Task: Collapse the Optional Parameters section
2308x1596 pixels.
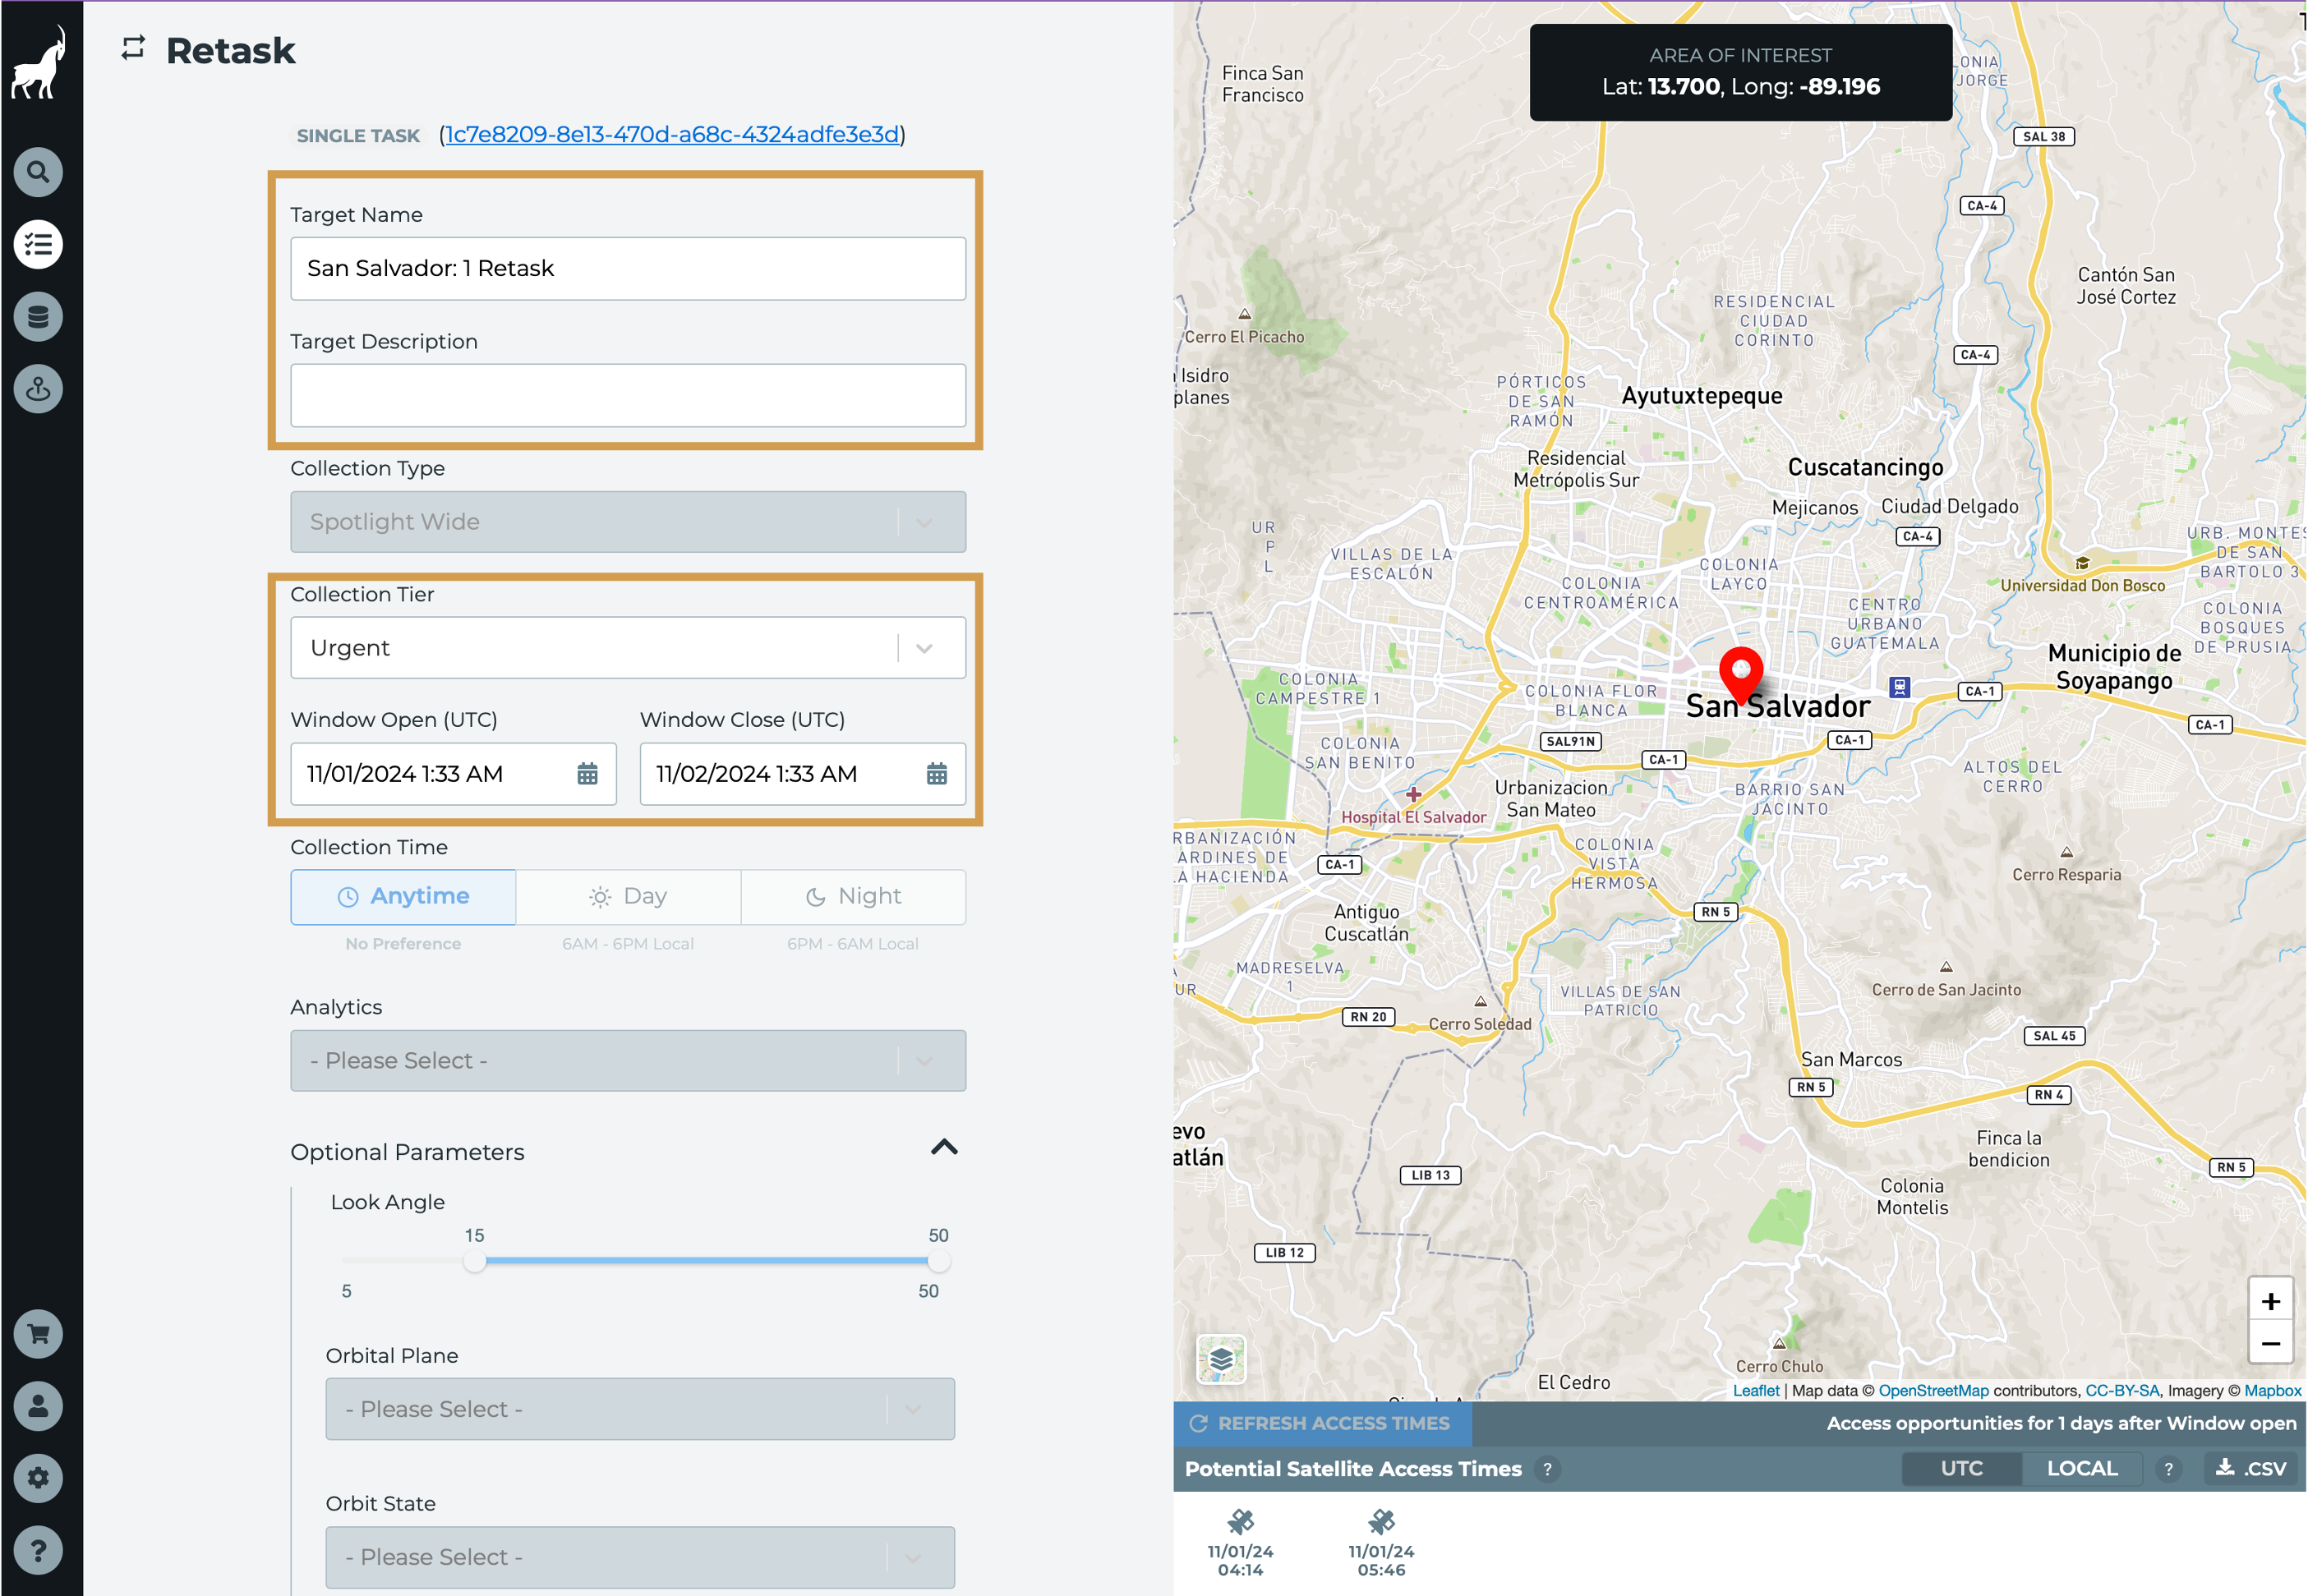Action: point(944,1147)
